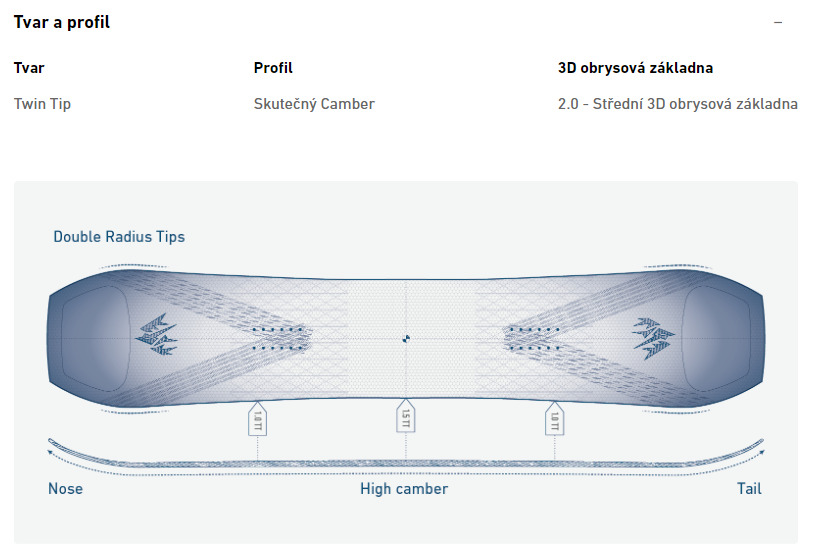Click the Tvar a profil heading
Viewport: 816px width, 556px height.
tap(61, 22)
